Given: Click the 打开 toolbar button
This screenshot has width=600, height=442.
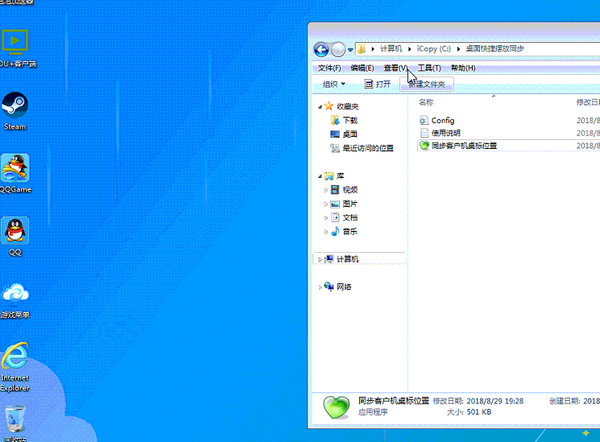Looking at the screenshot, I should coord(377,84).
